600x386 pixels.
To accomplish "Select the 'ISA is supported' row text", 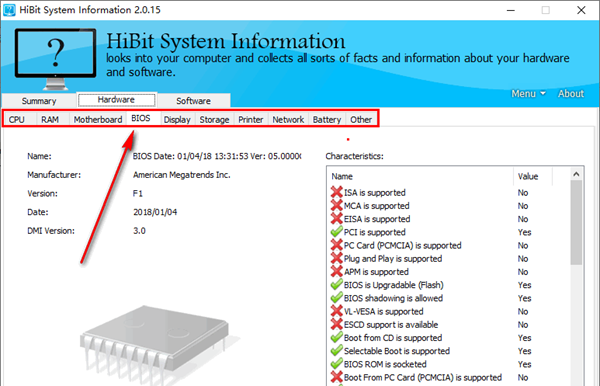I will (x=375, y=192).
